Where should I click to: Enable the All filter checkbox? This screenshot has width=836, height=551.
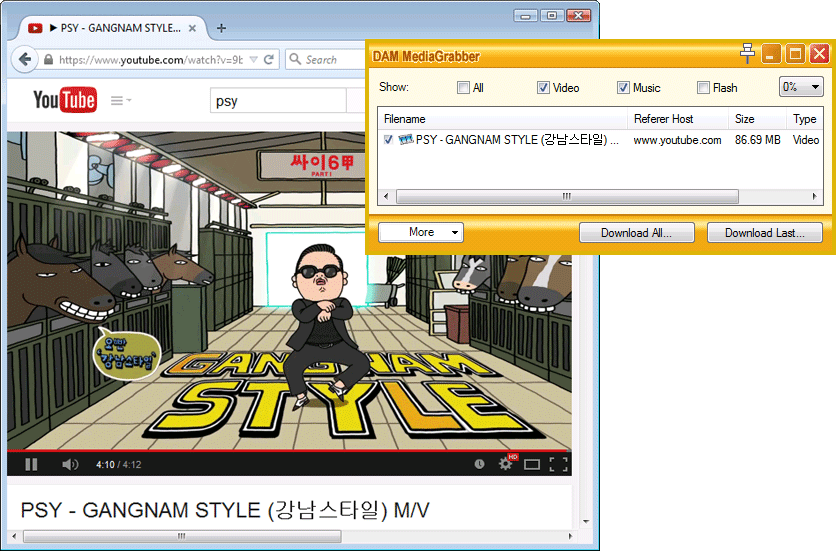[463, 87]
